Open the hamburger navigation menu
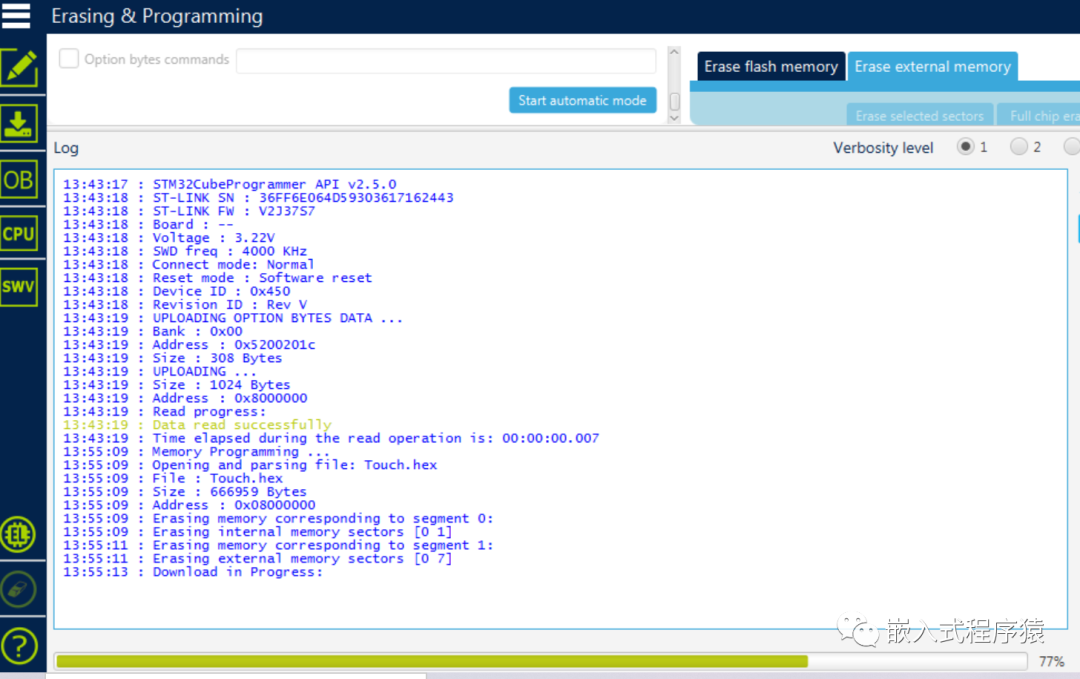This screenshot has width=1080, height=679. pos(16,15)
